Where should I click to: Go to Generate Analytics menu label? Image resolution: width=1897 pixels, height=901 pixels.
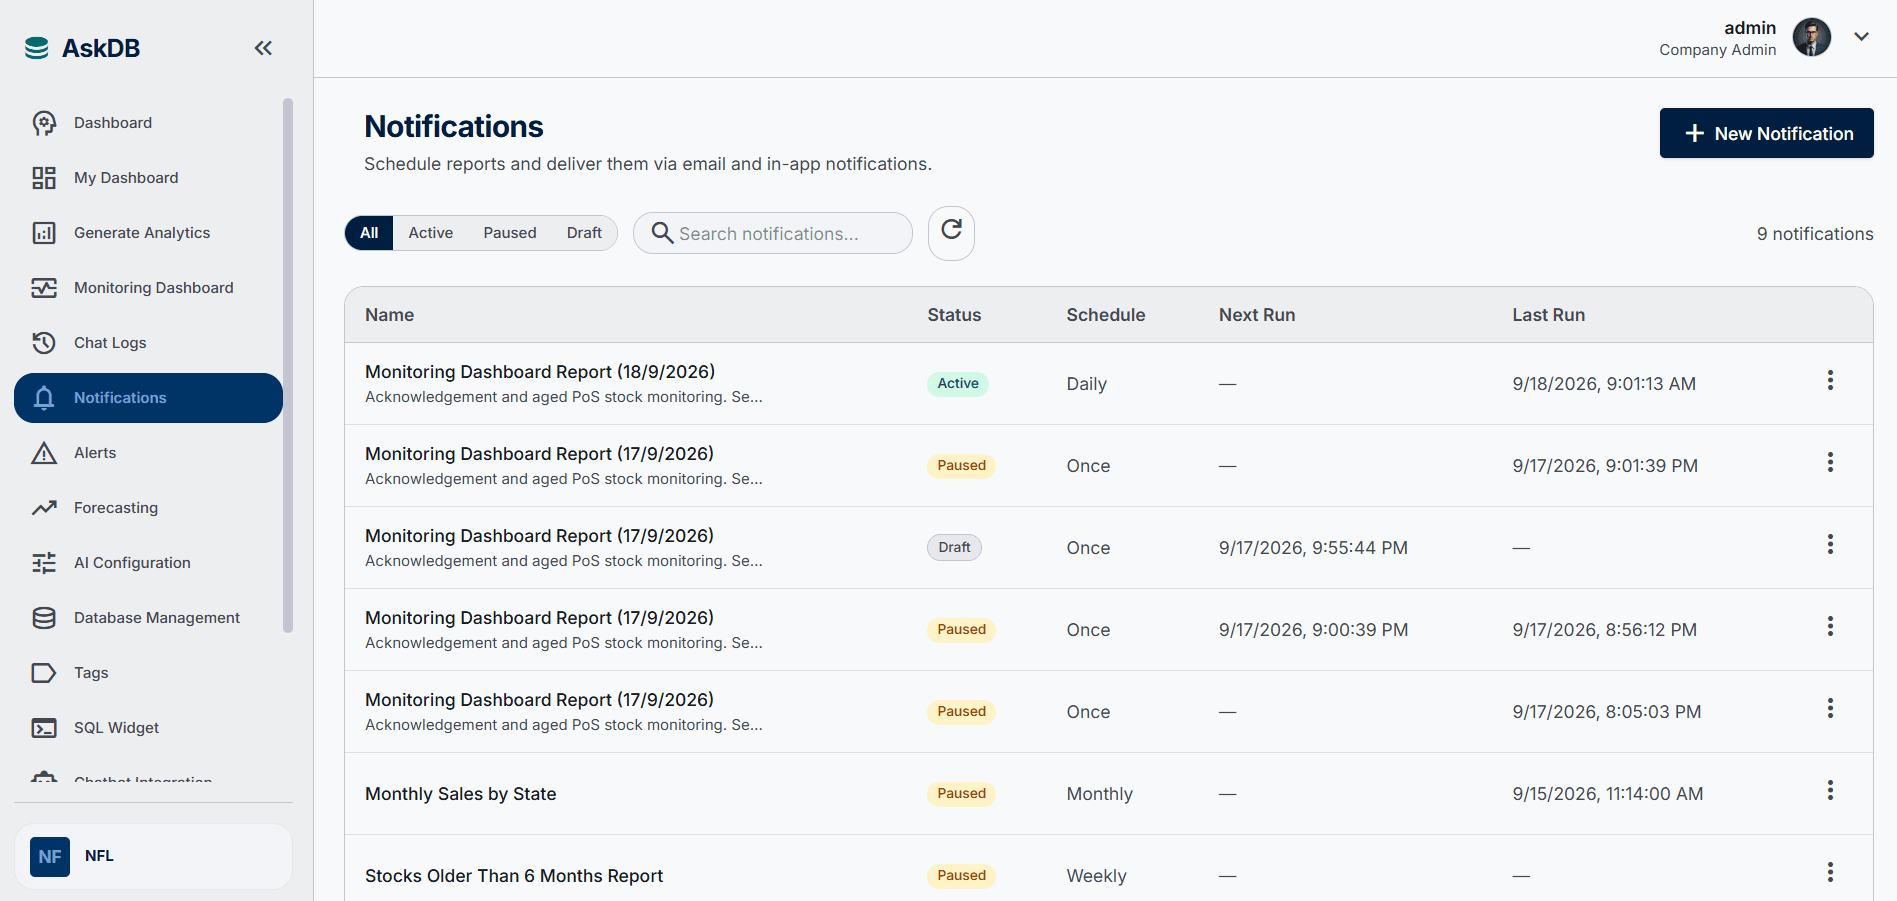(142, 233)
